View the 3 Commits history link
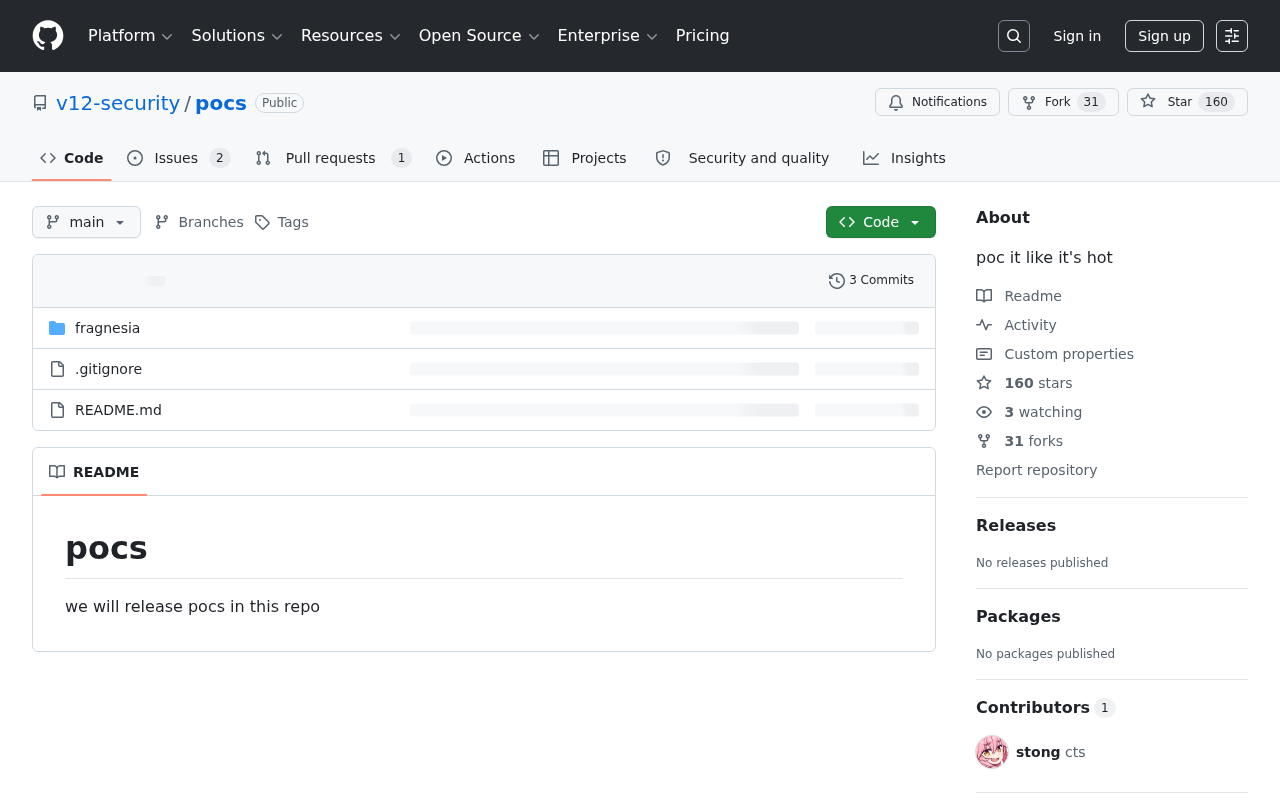Viewport: 1280px width, 800px height. click(x=871, y=280)
